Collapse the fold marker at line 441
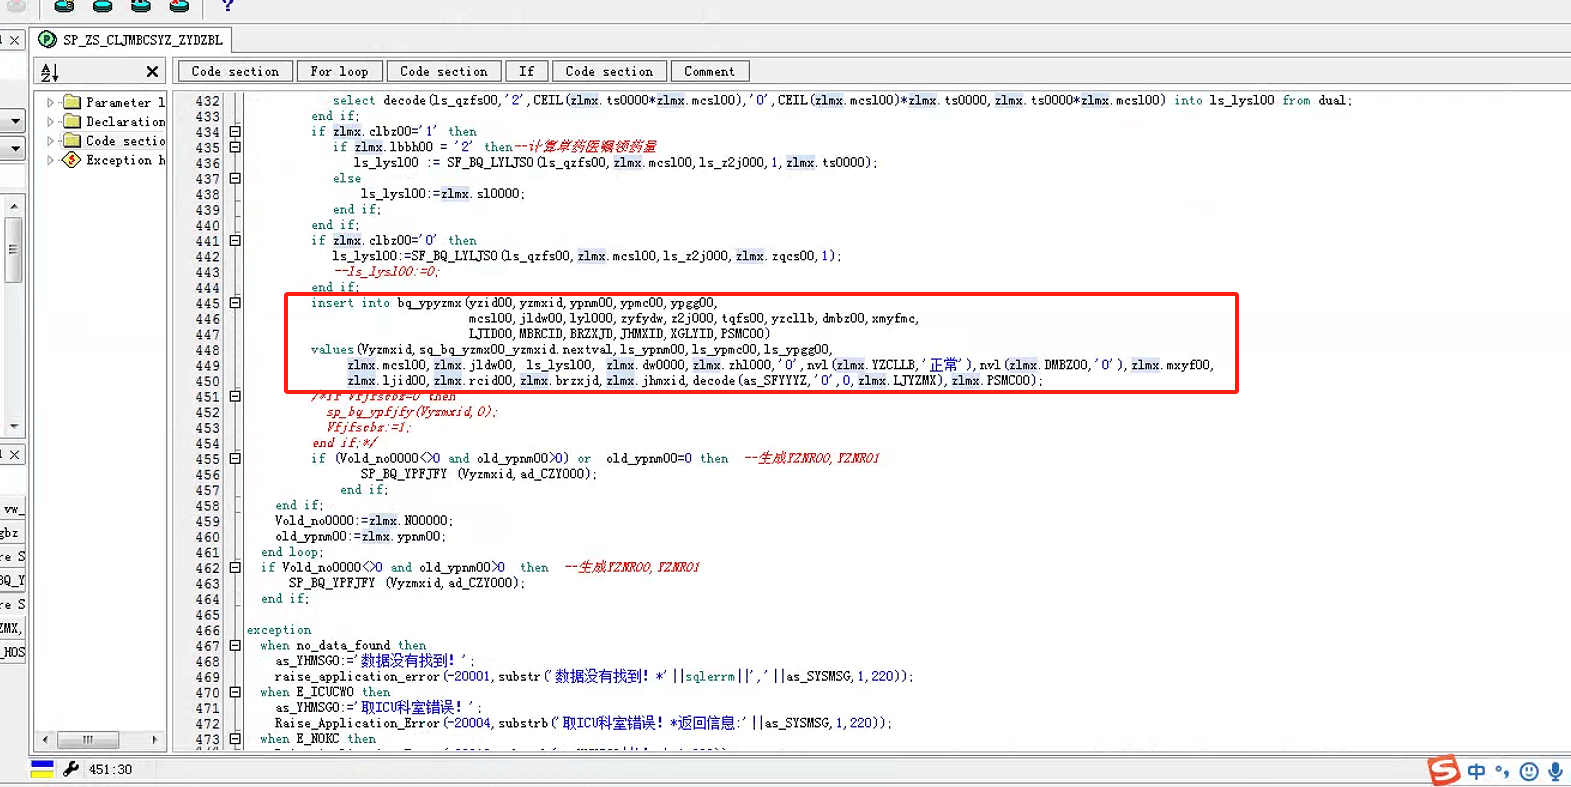 pos(235,241)
